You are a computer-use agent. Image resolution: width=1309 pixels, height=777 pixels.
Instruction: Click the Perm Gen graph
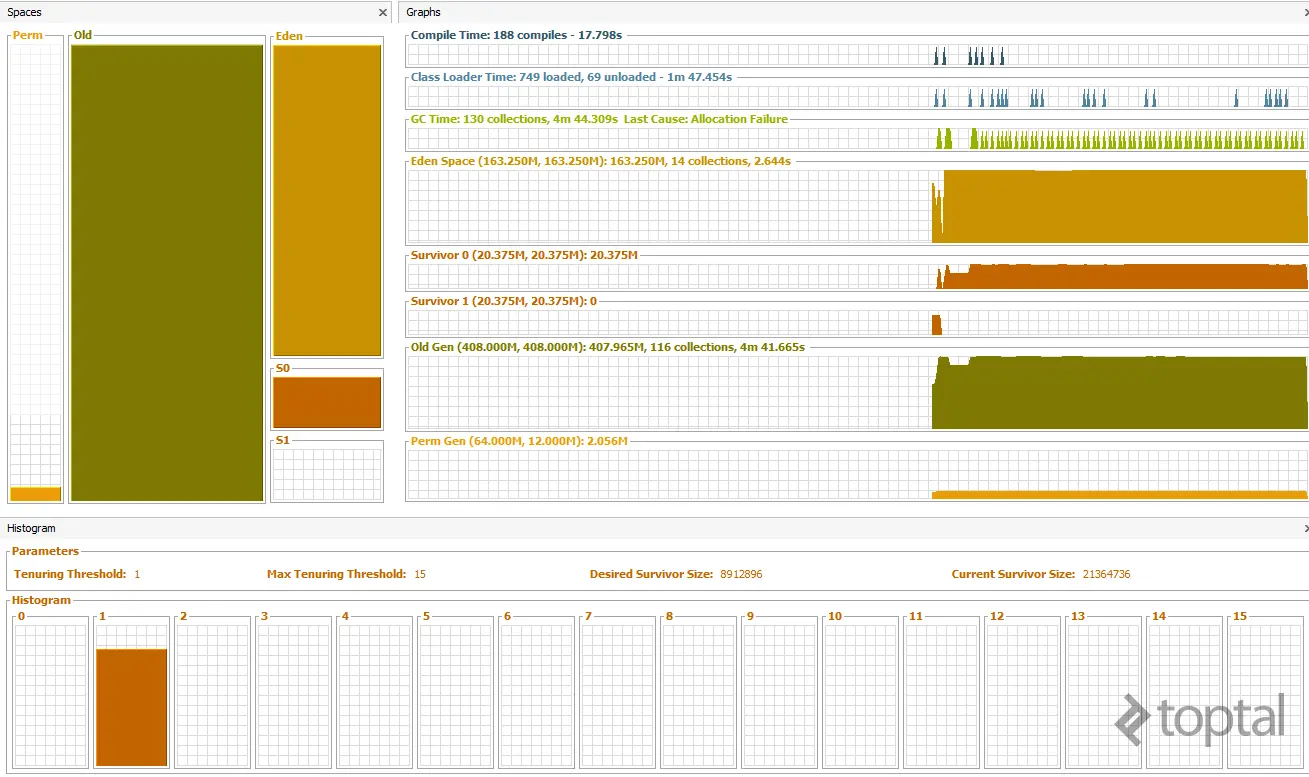pos(857,475)
